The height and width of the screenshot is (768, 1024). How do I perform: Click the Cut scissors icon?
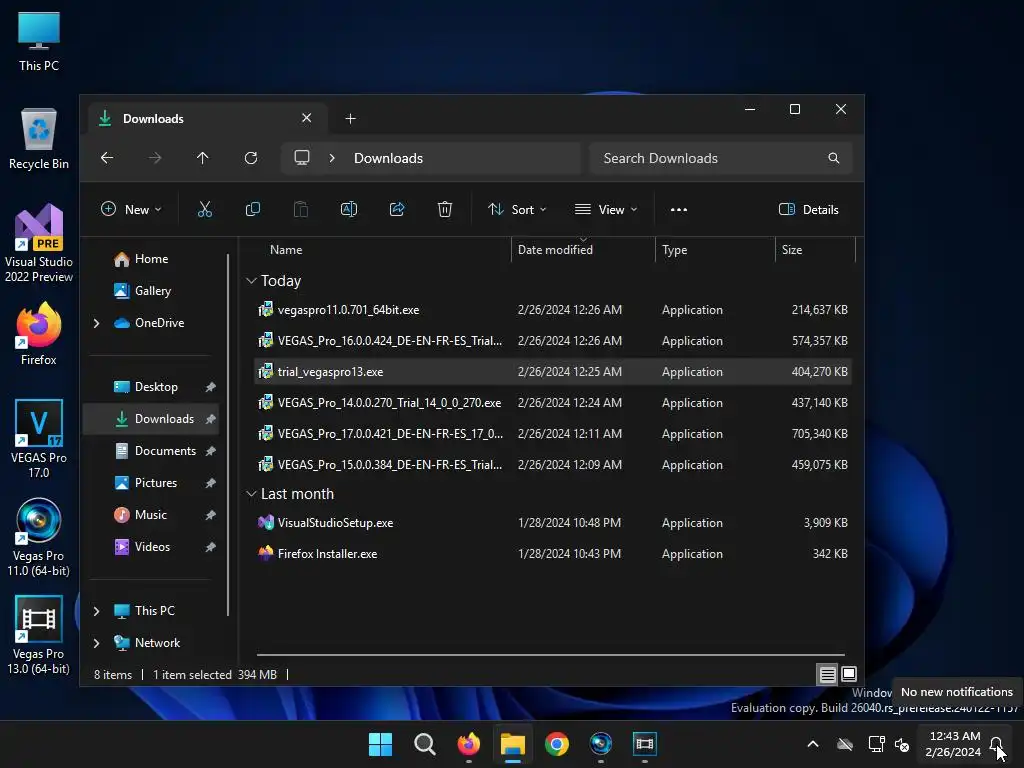click(204, 210)
